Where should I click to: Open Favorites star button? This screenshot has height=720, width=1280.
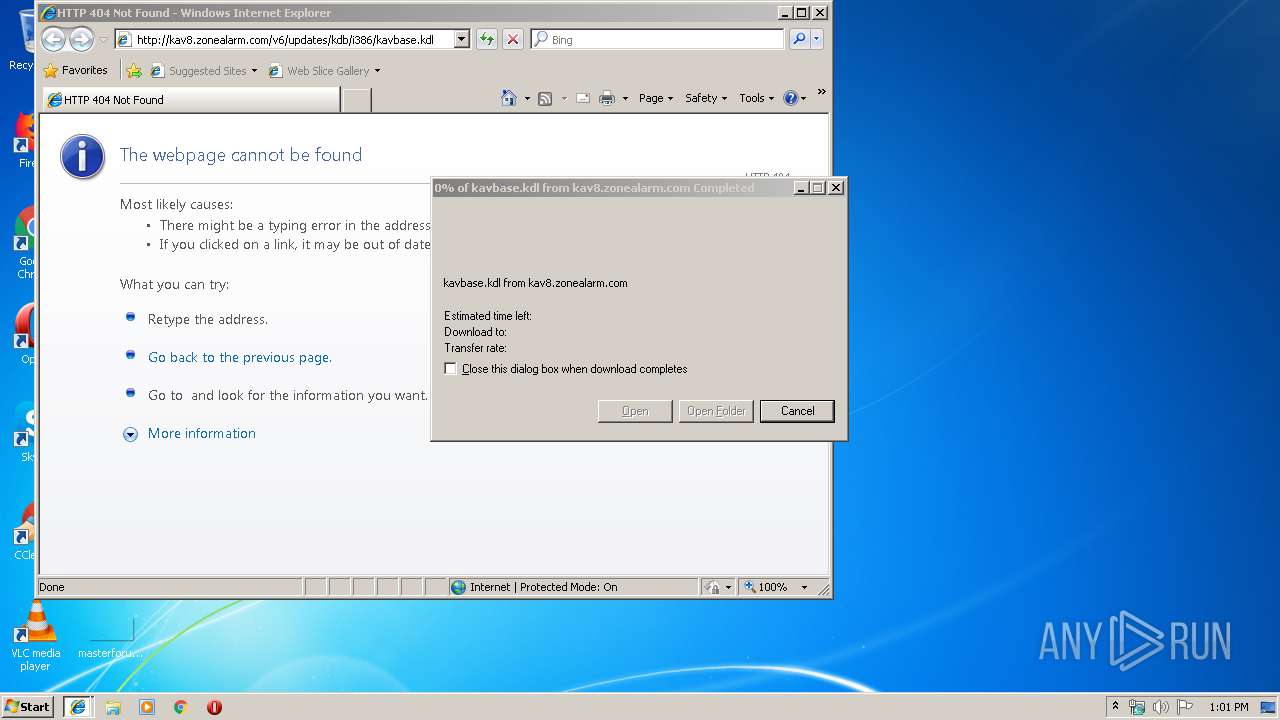coord(76,70)
